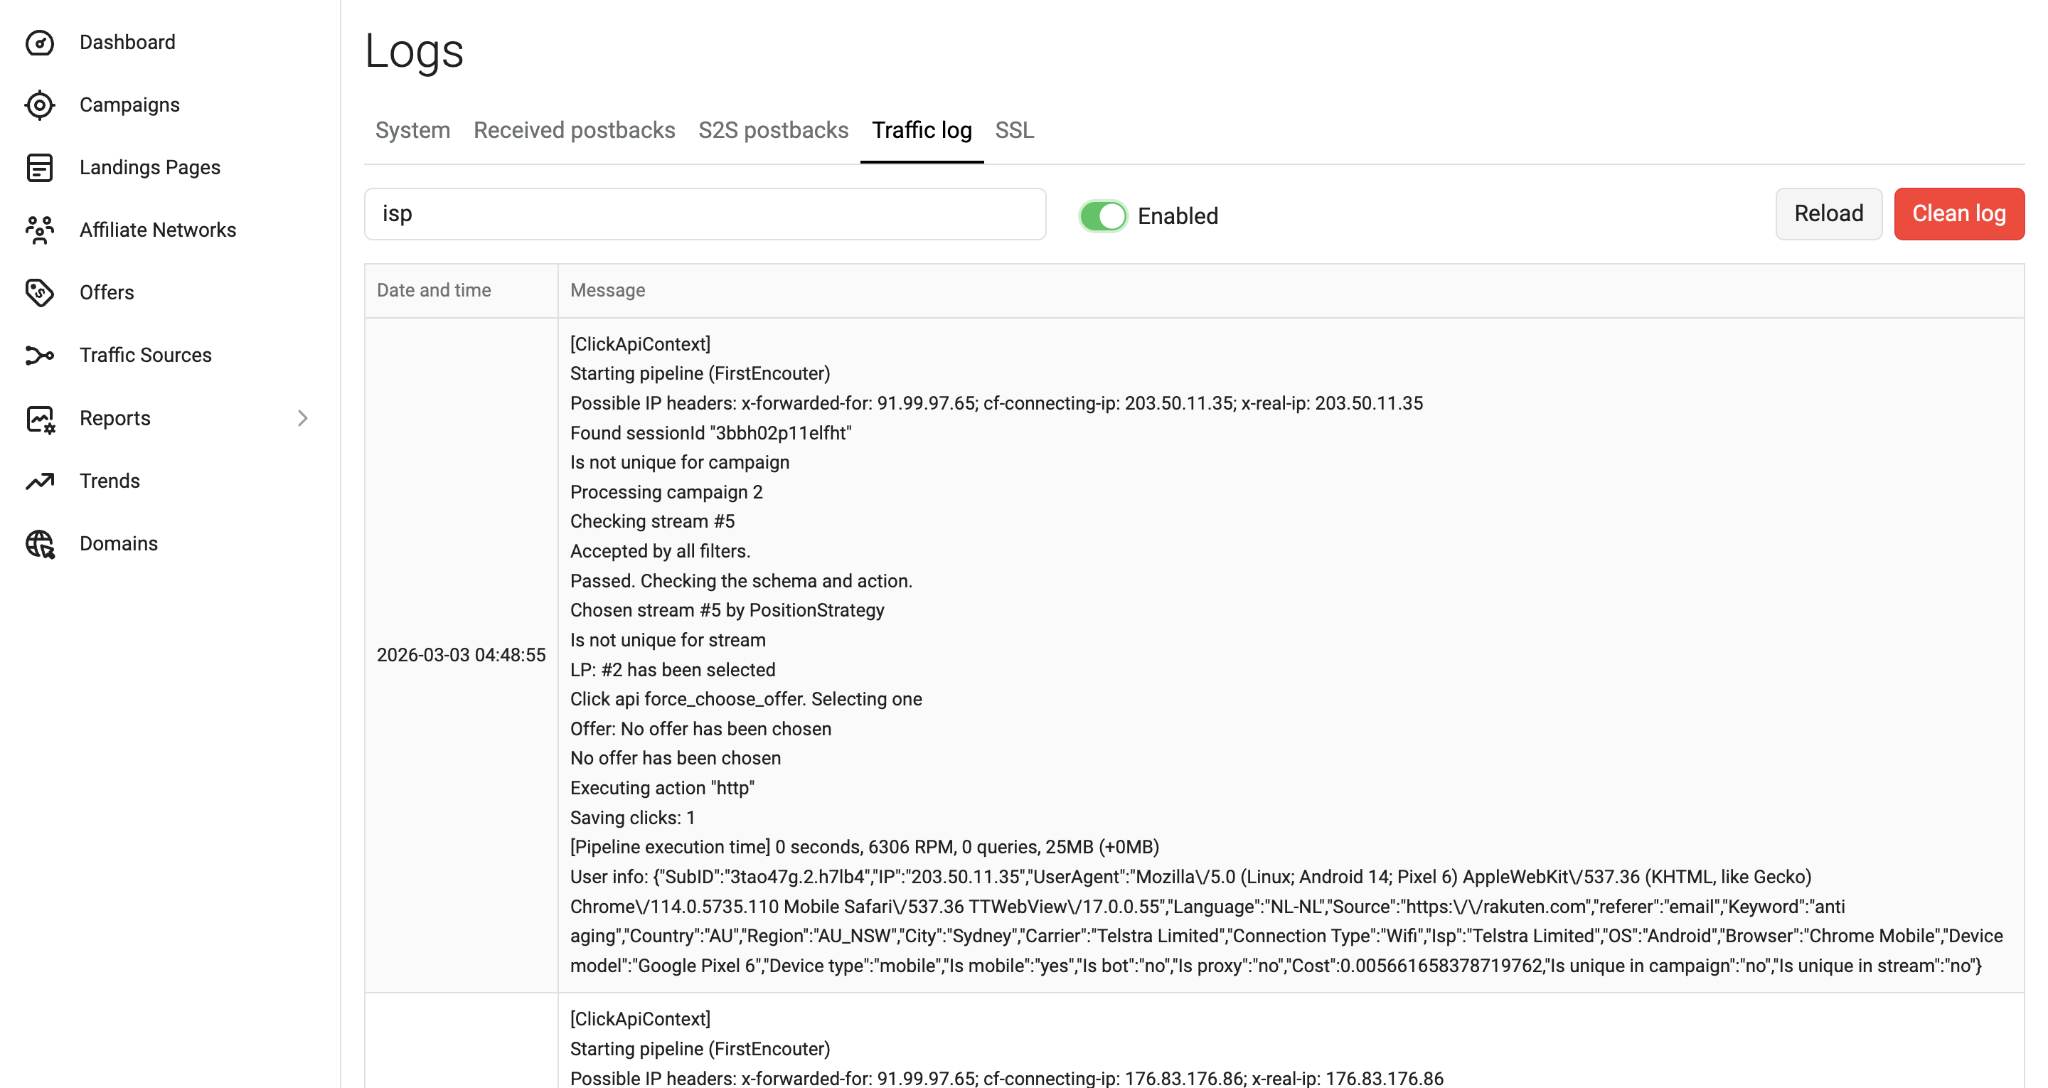Click the Landings Pages icon
The height and width of the screenshot is (1088, 2048).
click(x=40, y=168)
